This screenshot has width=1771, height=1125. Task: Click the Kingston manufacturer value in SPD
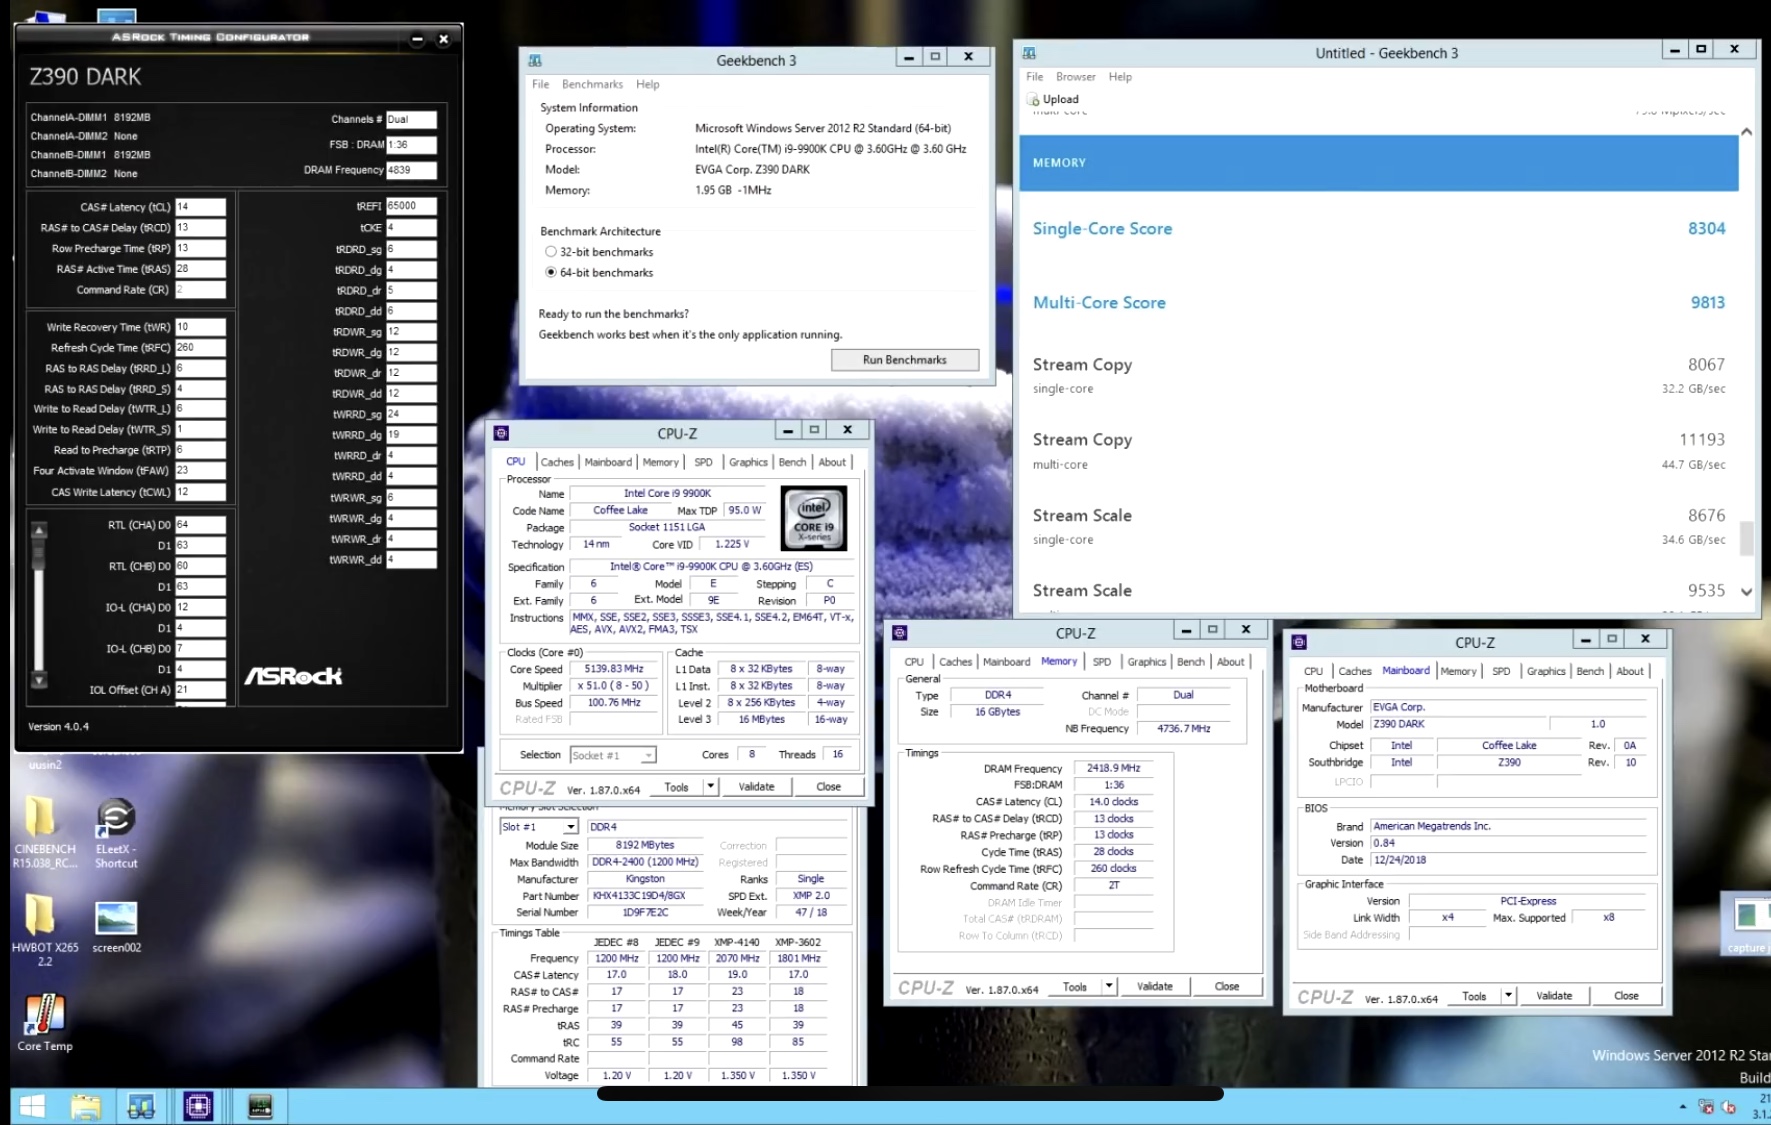coord(645,879)
